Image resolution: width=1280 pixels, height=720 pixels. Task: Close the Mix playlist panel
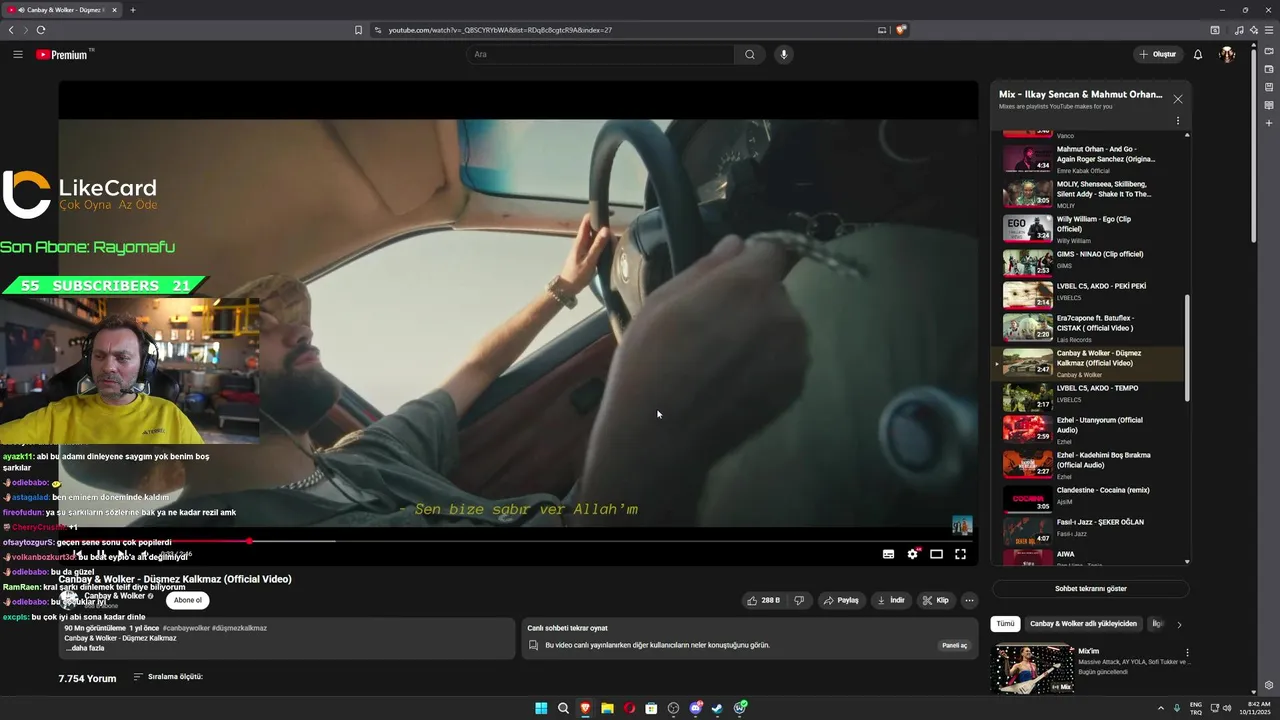tap(1178, 99)
